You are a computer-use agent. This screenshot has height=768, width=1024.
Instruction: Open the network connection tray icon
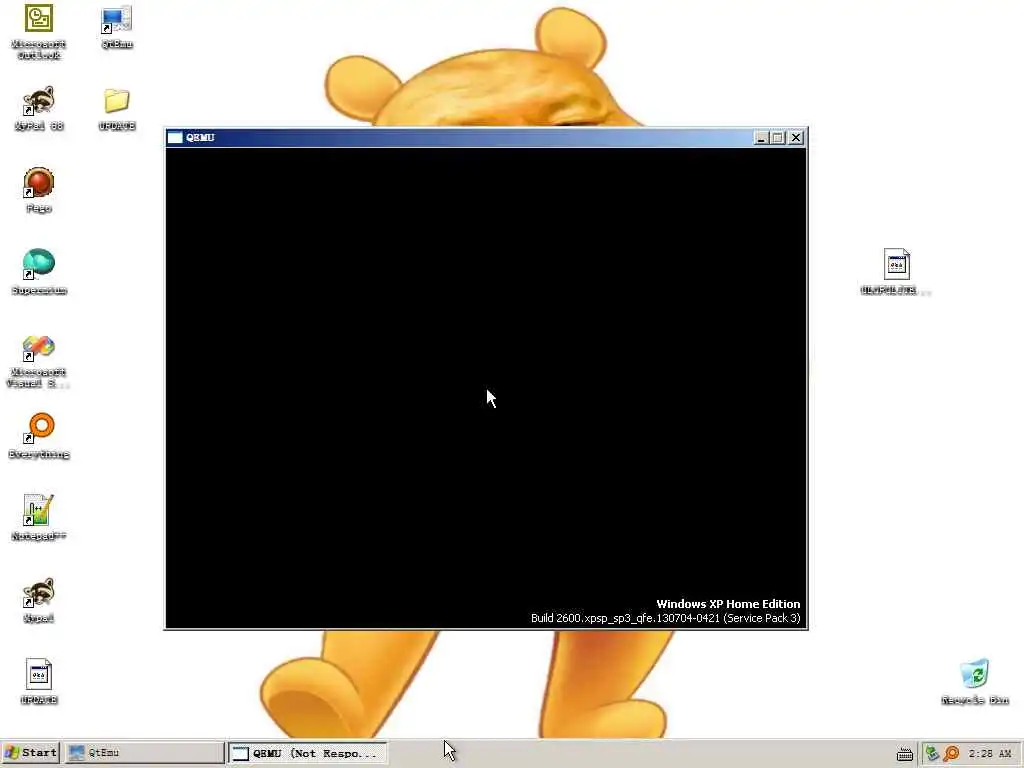click(932, 754)
